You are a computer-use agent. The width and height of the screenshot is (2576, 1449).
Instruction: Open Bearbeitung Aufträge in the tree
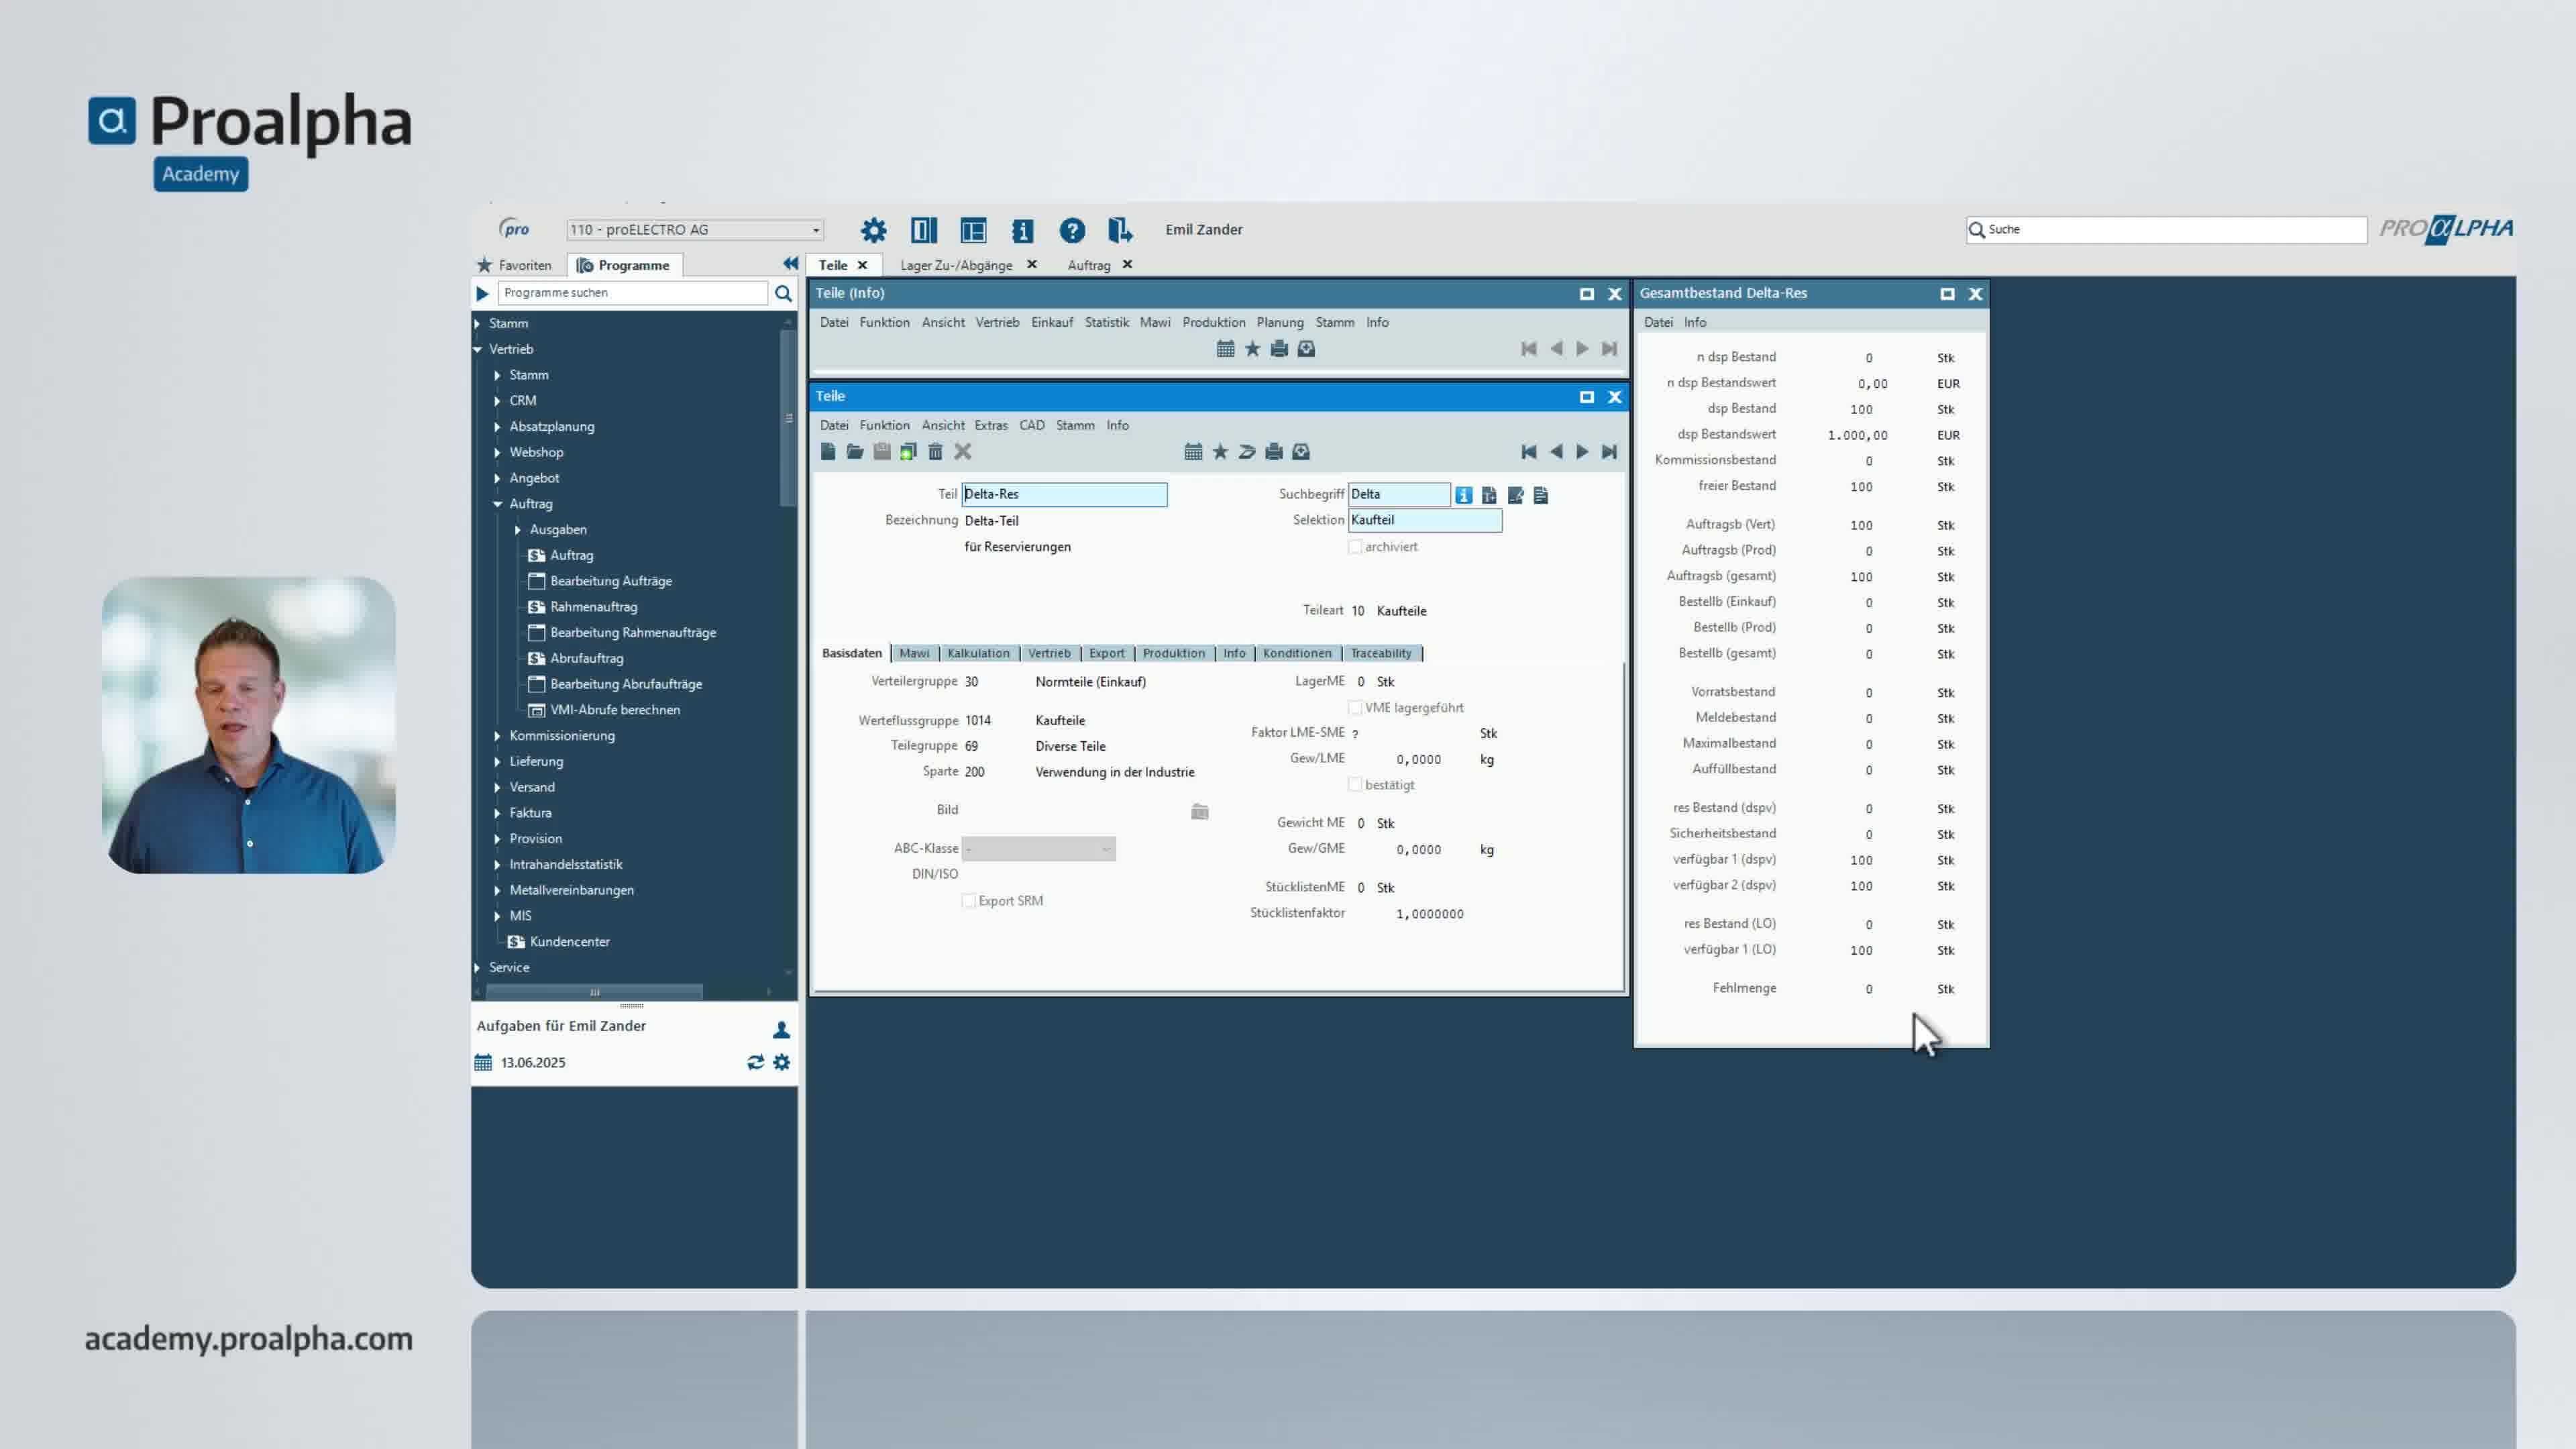[x=610, y=581]
